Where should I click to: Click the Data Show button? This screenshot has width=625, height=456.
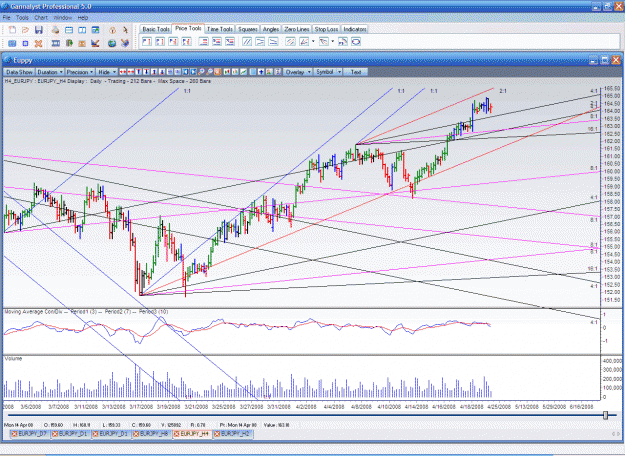click(19, 72)
